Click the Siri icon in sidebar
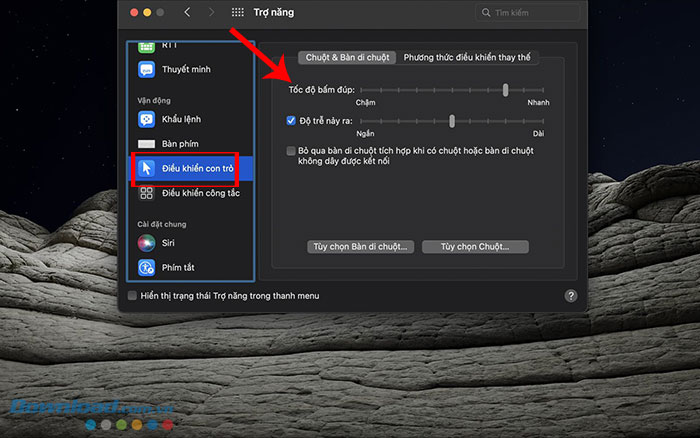The width and height of the screenshot is (700, 438). tap(146, 242)
